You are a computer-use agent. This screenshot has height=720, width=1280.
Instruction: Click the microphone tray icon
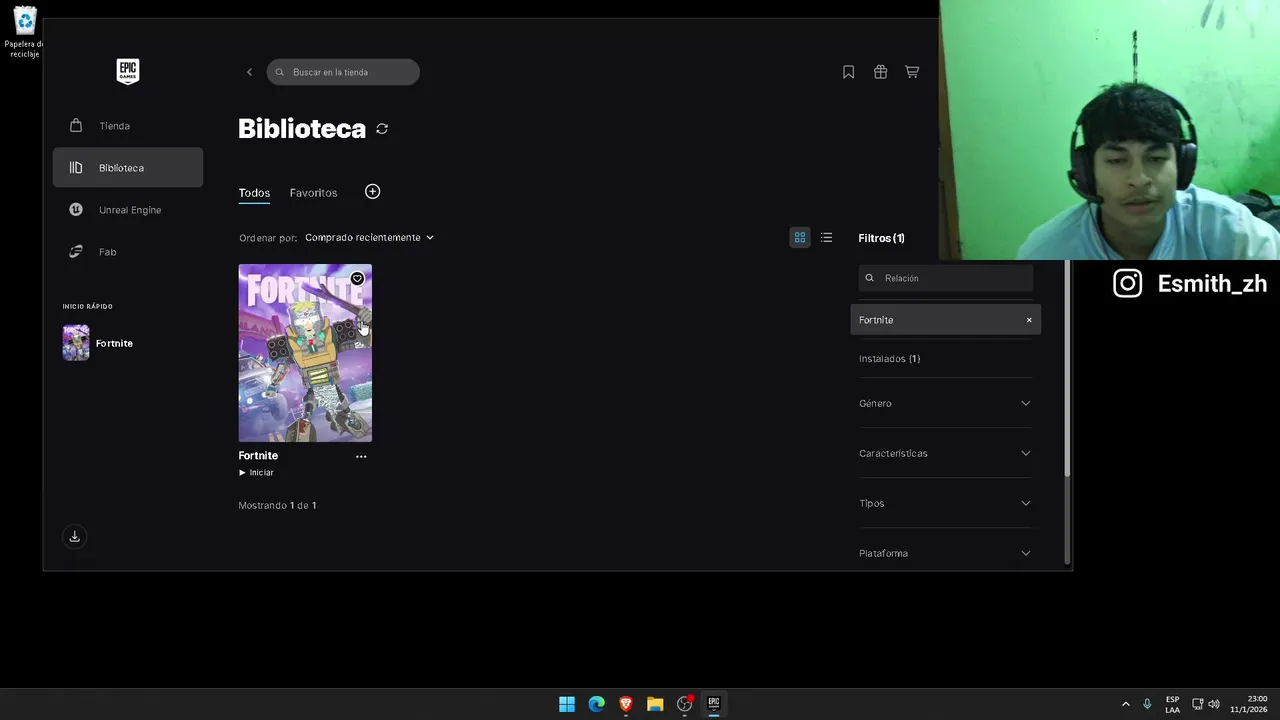(x=1147, y=704)
